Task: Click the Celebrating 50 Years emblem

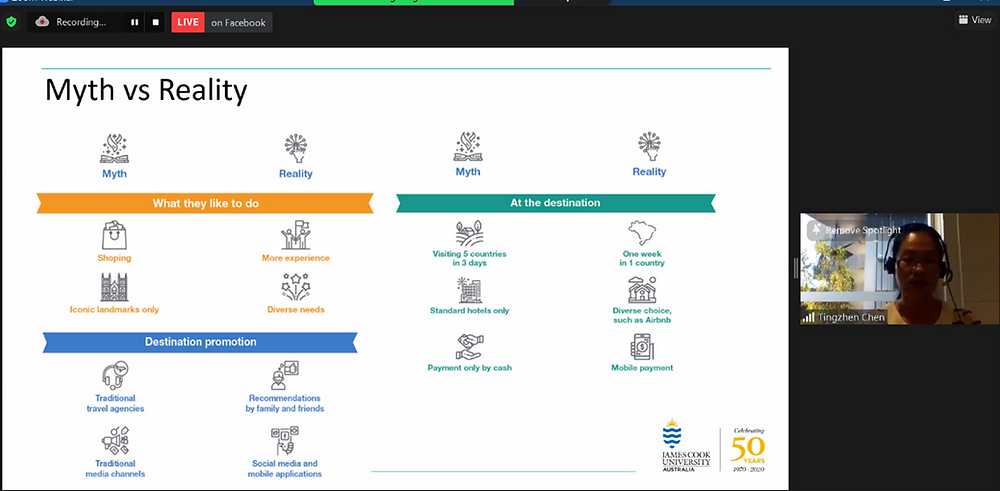Action: point(747,450)
